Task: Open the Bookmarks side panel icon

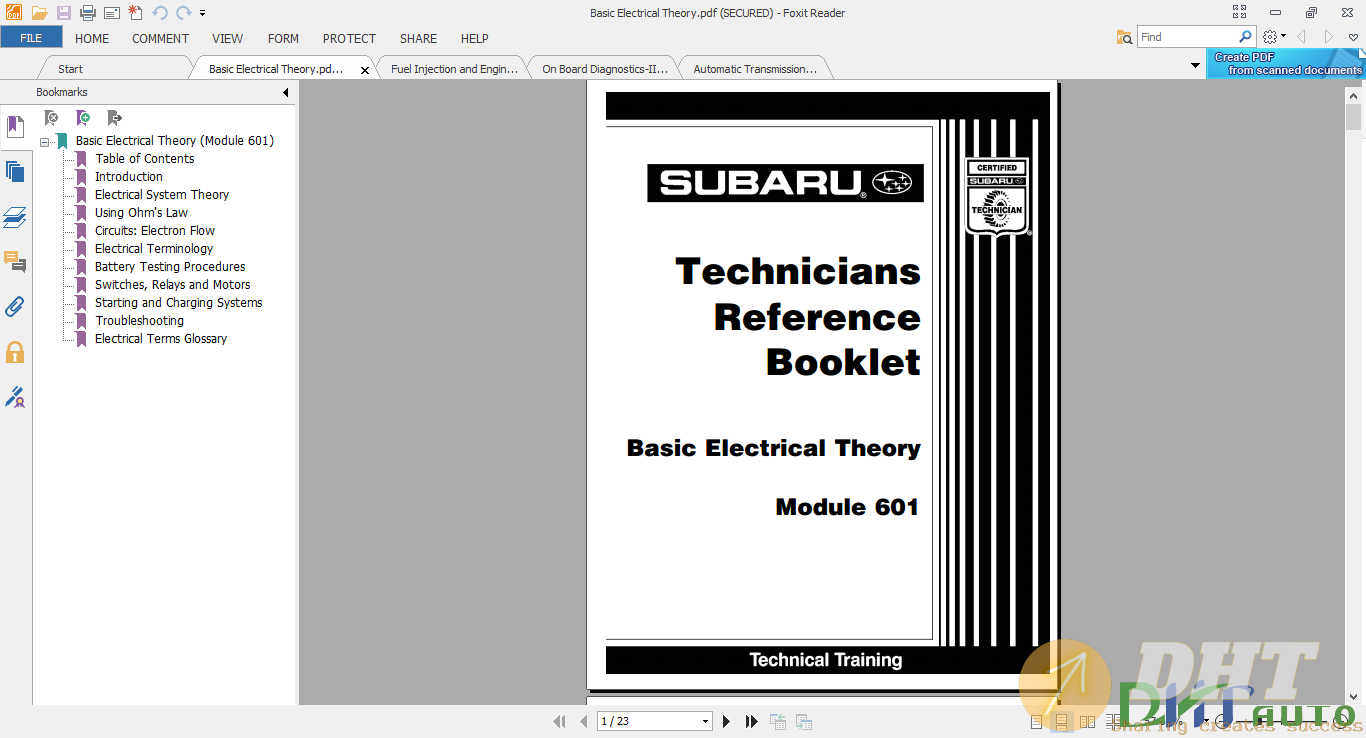Action: click(x=15, y=127)
